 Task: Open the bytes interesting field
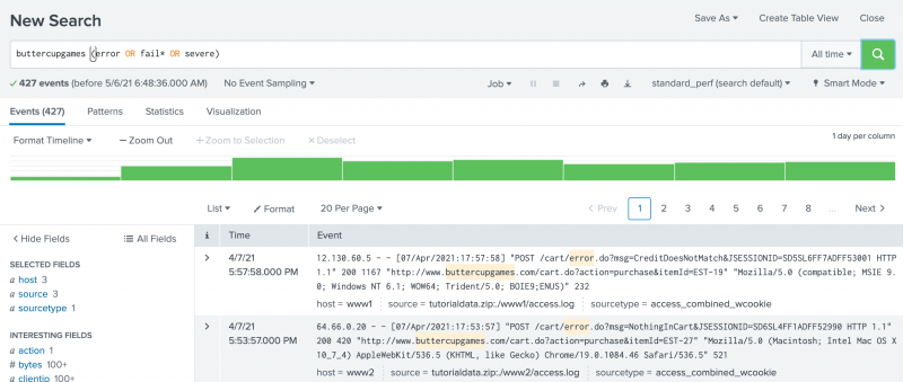tap(30, 364)
